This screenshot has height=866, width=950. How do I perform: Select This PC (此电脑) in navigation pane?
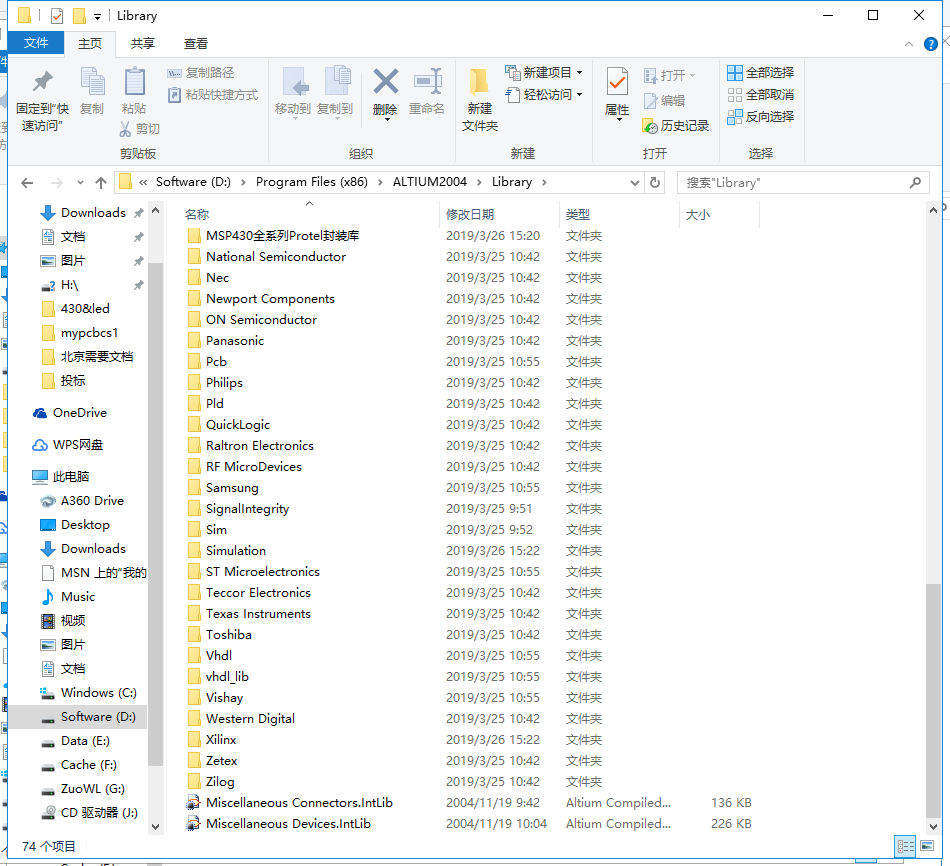tap(71, 476)
